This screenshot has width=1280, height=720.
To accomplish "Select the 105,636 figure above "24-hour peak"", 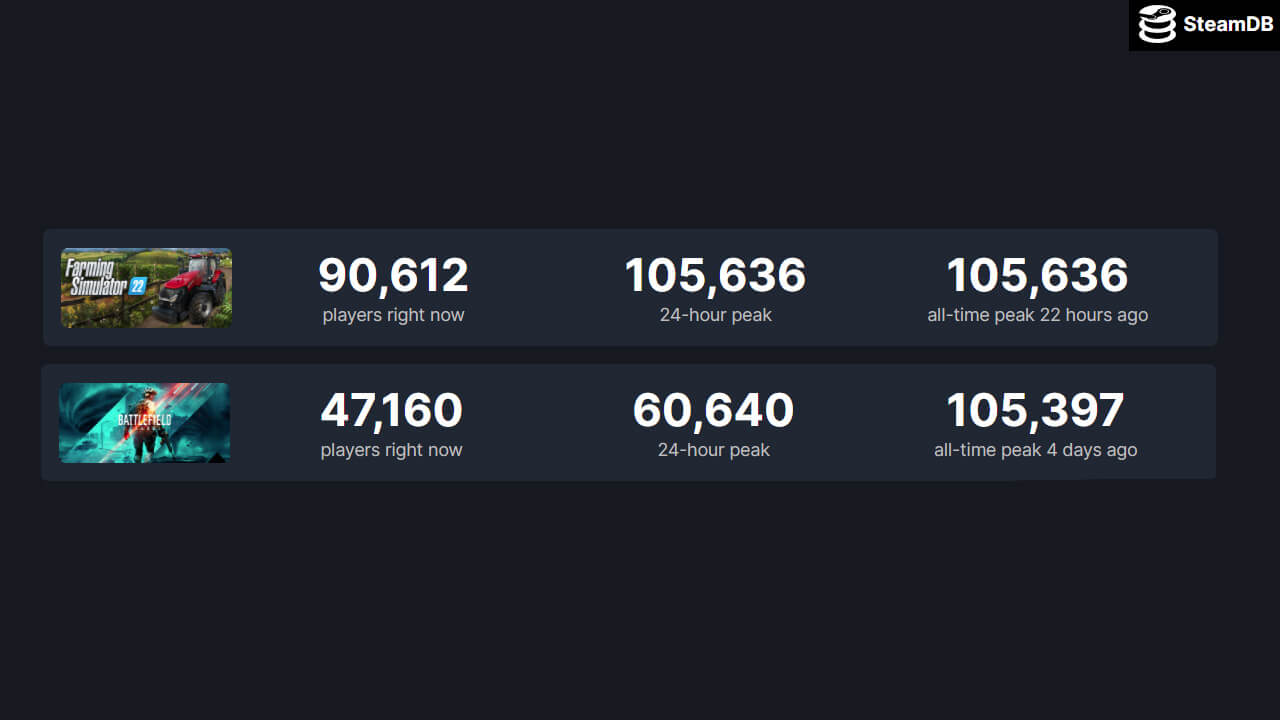I will 715,276.
